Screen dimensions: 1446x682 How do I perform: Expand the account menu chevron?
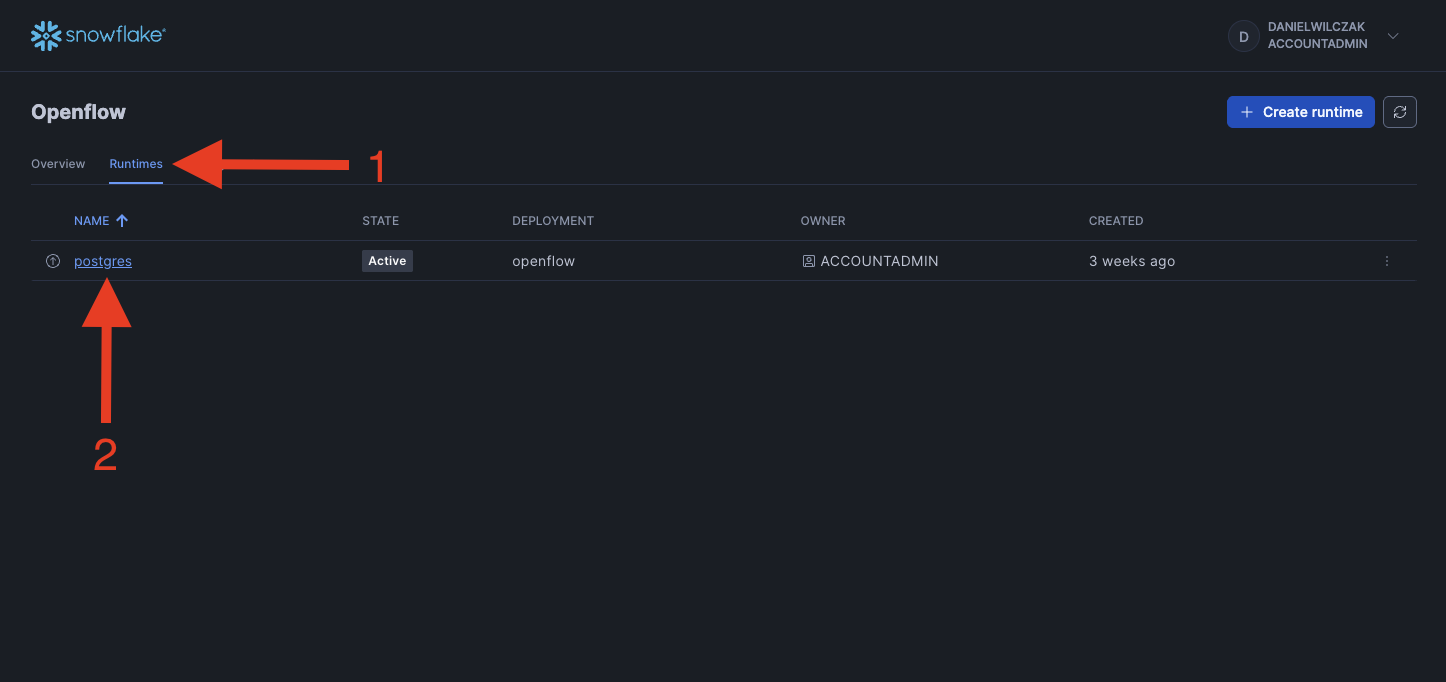(x=1393, y=37)
